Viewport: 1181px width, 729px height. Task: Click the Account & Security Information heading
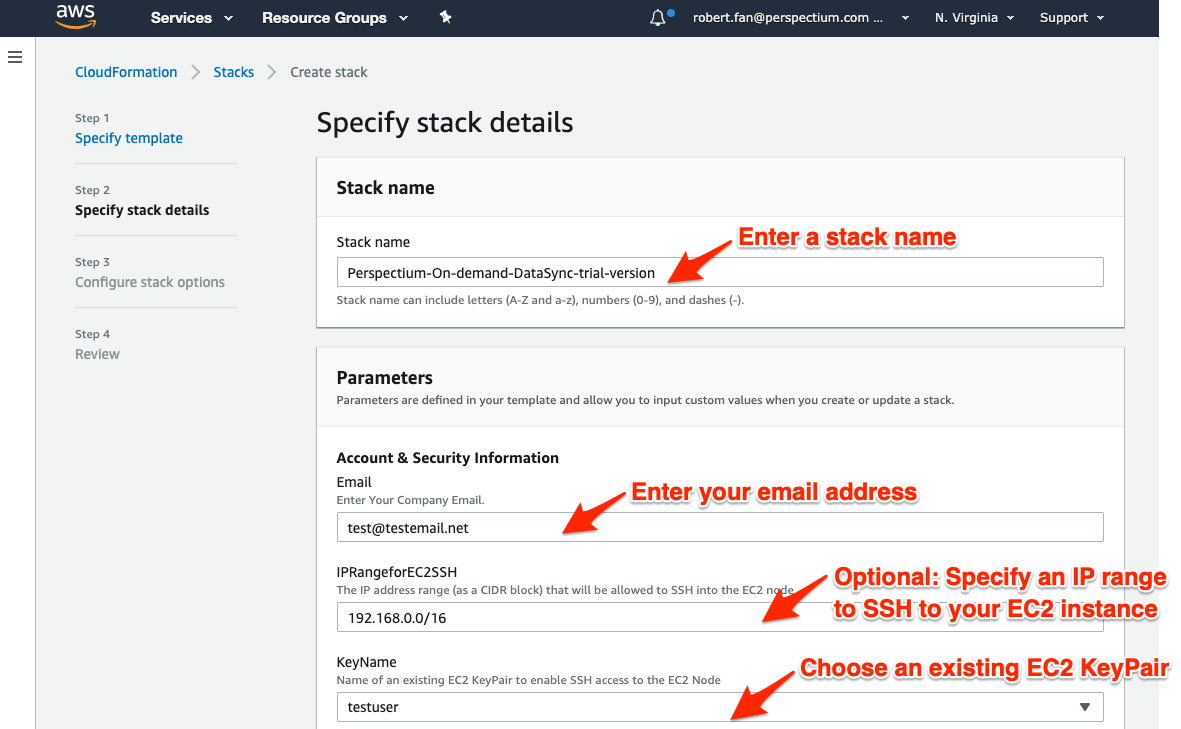tap(447, 458)
